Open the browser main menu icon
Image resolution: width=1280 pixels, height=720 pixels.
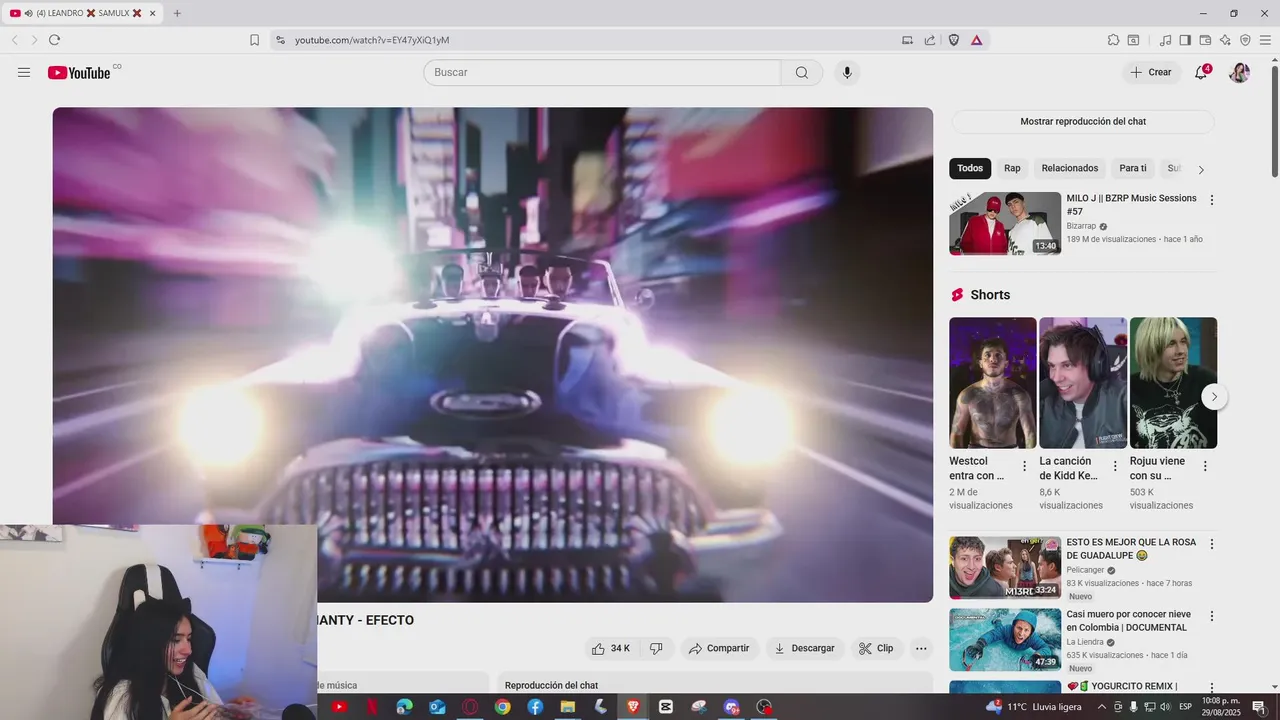tap(1265, 40)
